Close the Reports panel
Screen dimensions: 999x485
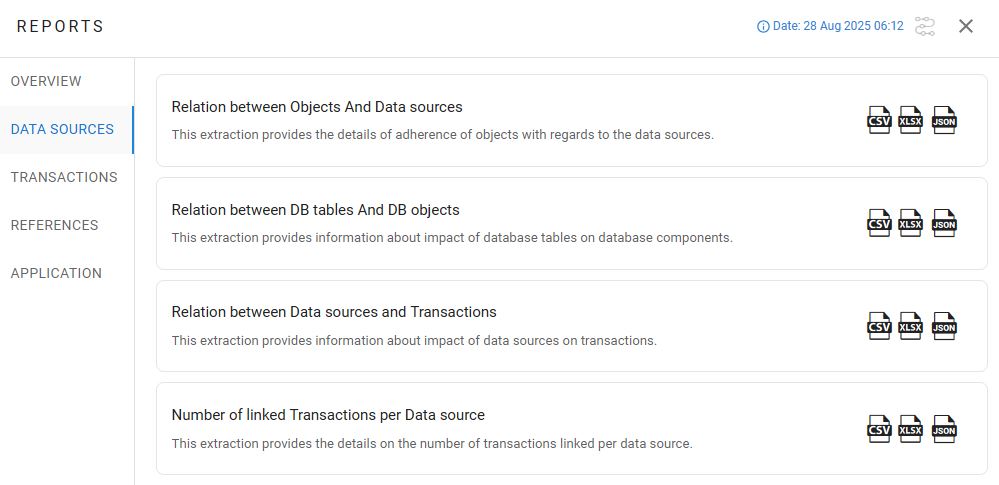click(x=966, y=26)
